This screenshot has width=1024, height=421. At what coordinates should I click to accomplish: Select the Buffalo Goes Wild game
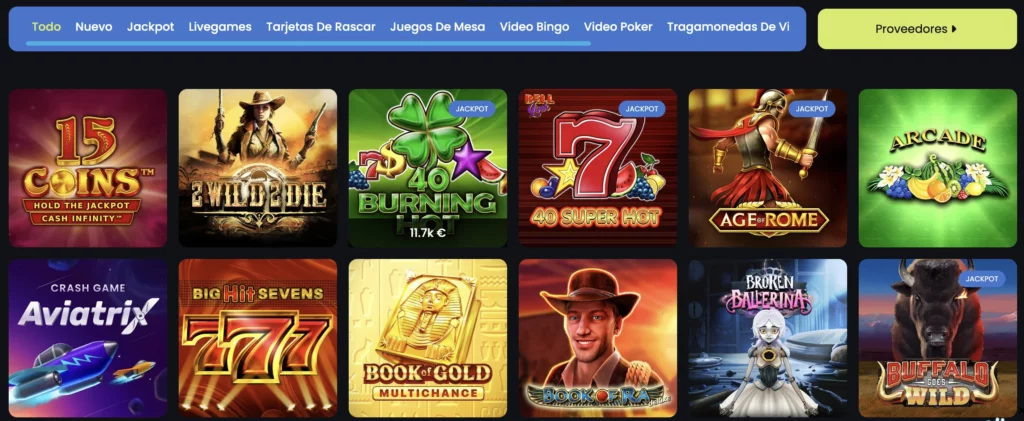[938, 338]
